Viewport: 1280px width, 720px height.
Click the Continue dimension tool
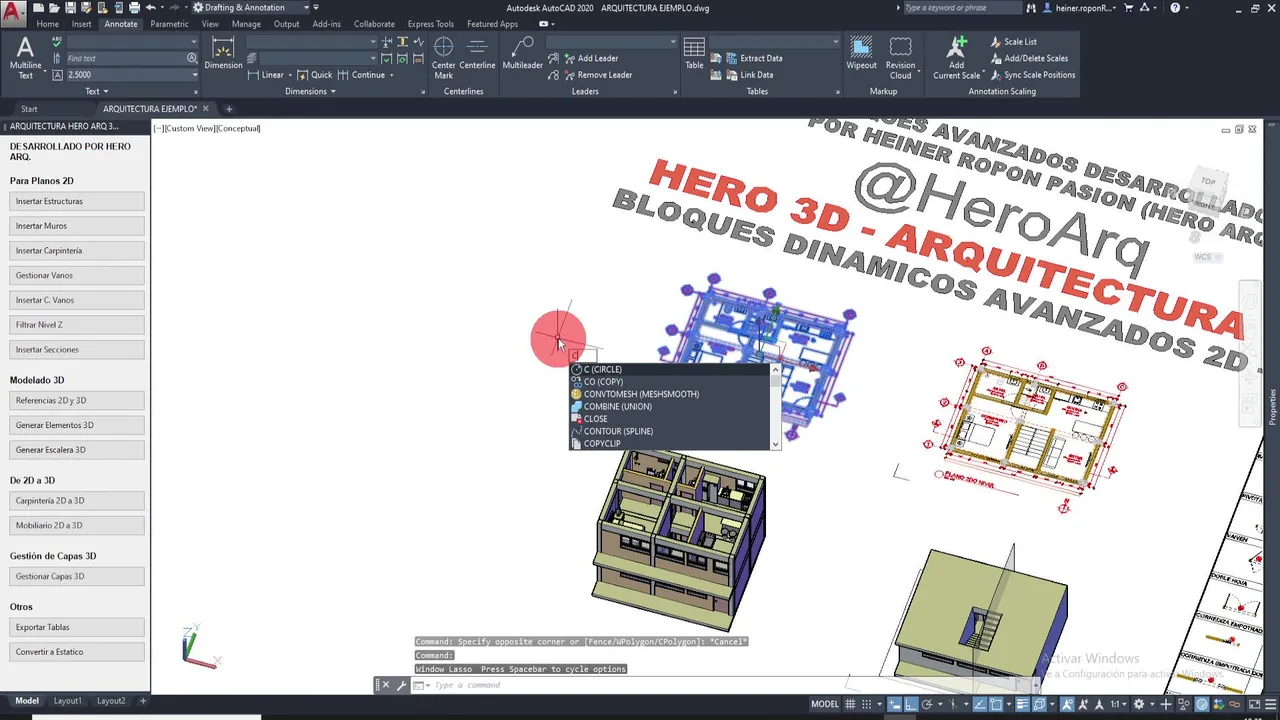(x=361, y=75)
